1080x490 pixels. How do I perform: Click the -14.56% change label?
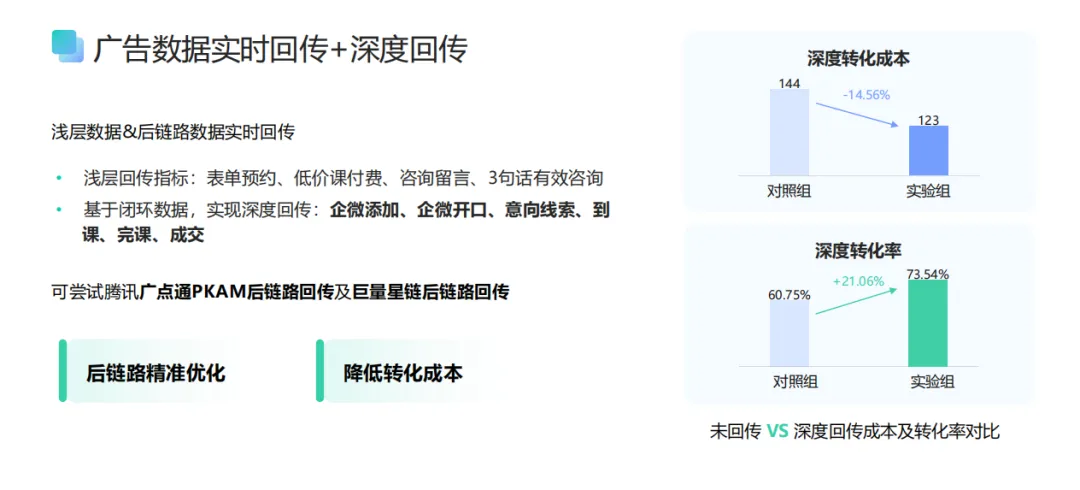[x=866, y=95]
